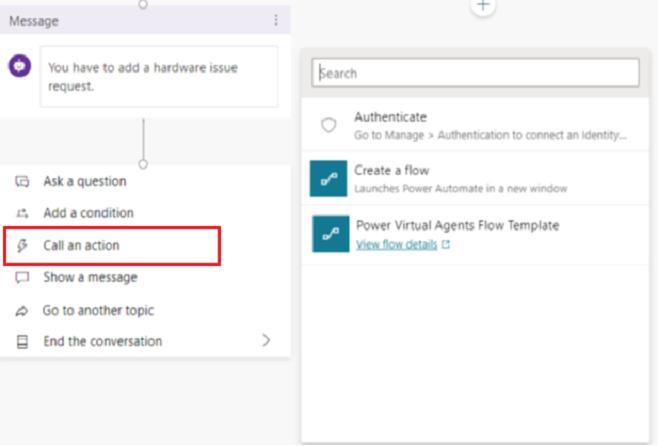
Task: Click the Create a flow teal icon
Action: pos(329,178)
